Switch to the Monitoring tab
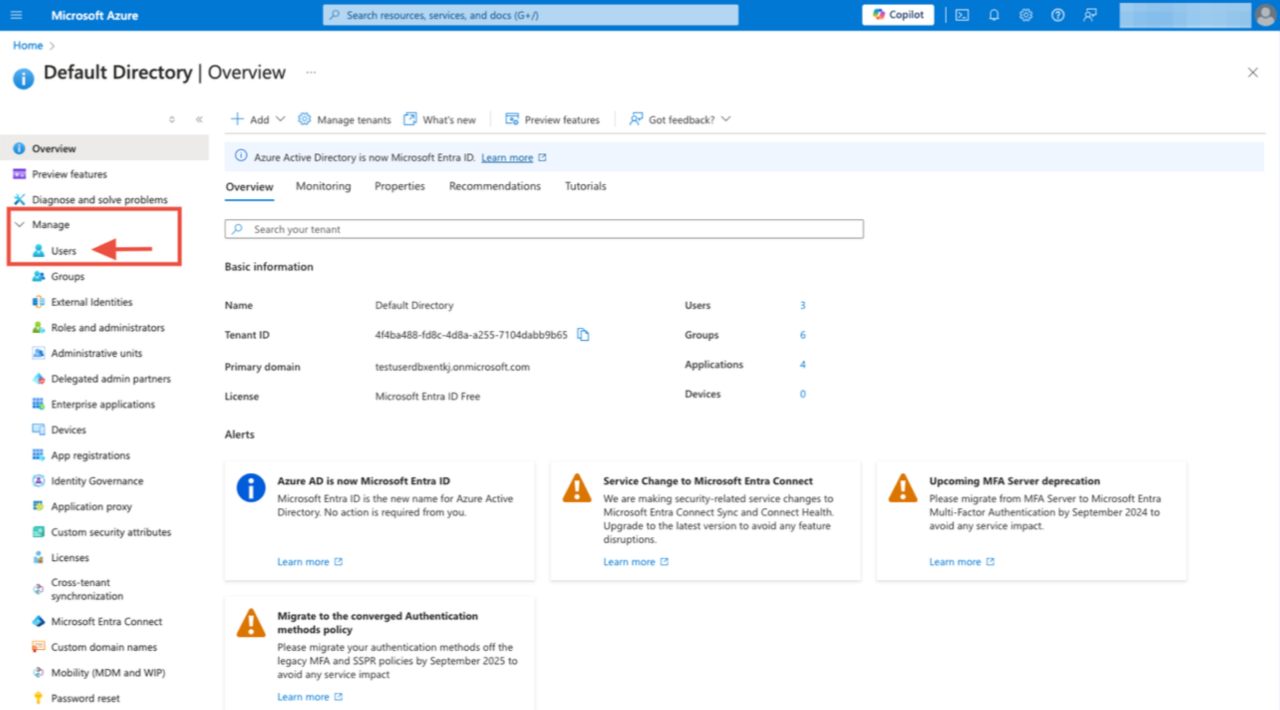The image size is (1280, 710). click(x=323, y=186)
